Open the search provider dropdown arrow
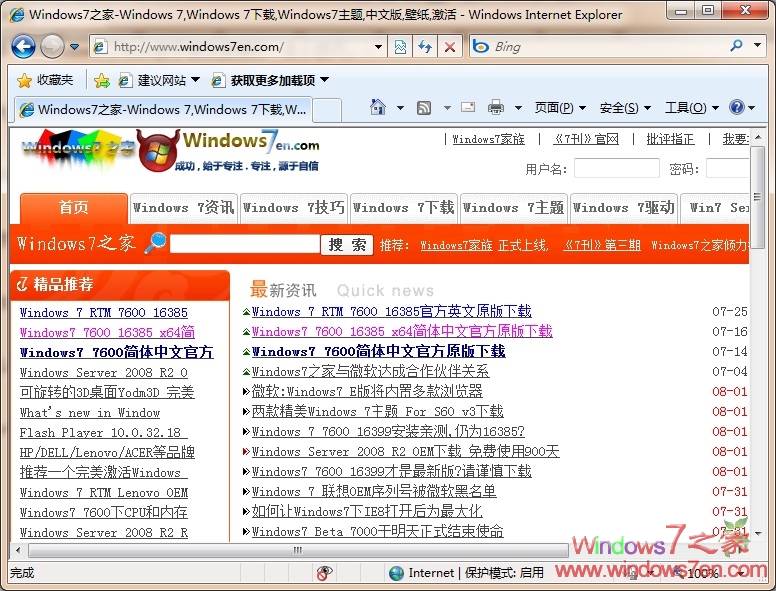 (x=757, y=45)
